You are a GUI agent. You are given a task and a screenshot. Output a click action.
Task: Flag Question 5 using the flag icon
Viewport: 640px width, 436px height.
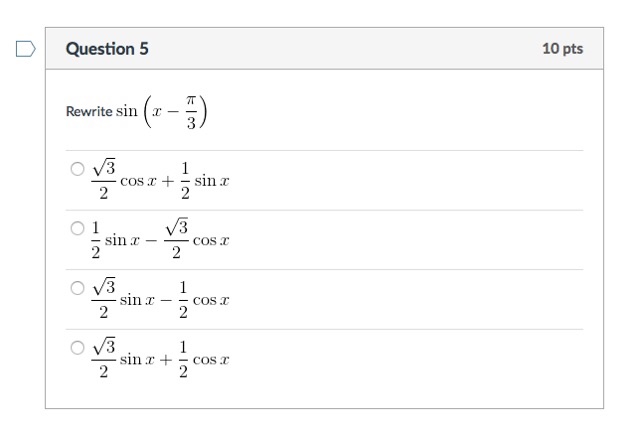pyautogui.click(x=26, y=49)
